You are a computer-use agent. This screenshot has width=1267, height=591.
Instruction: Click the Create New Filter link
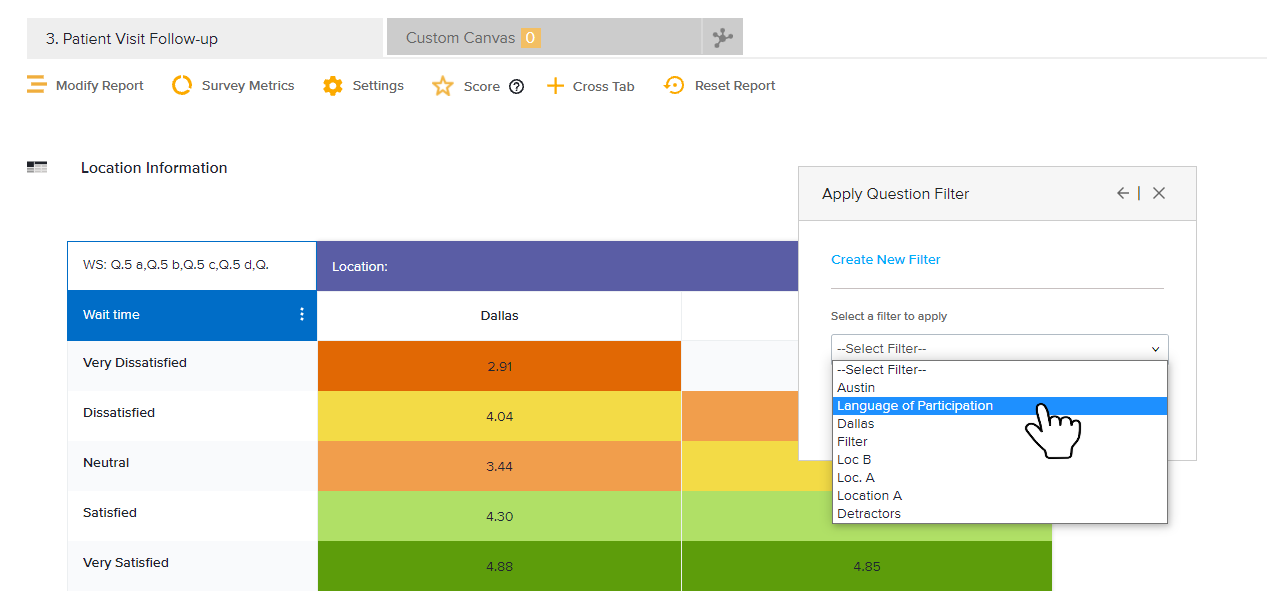tap(886, 260)
